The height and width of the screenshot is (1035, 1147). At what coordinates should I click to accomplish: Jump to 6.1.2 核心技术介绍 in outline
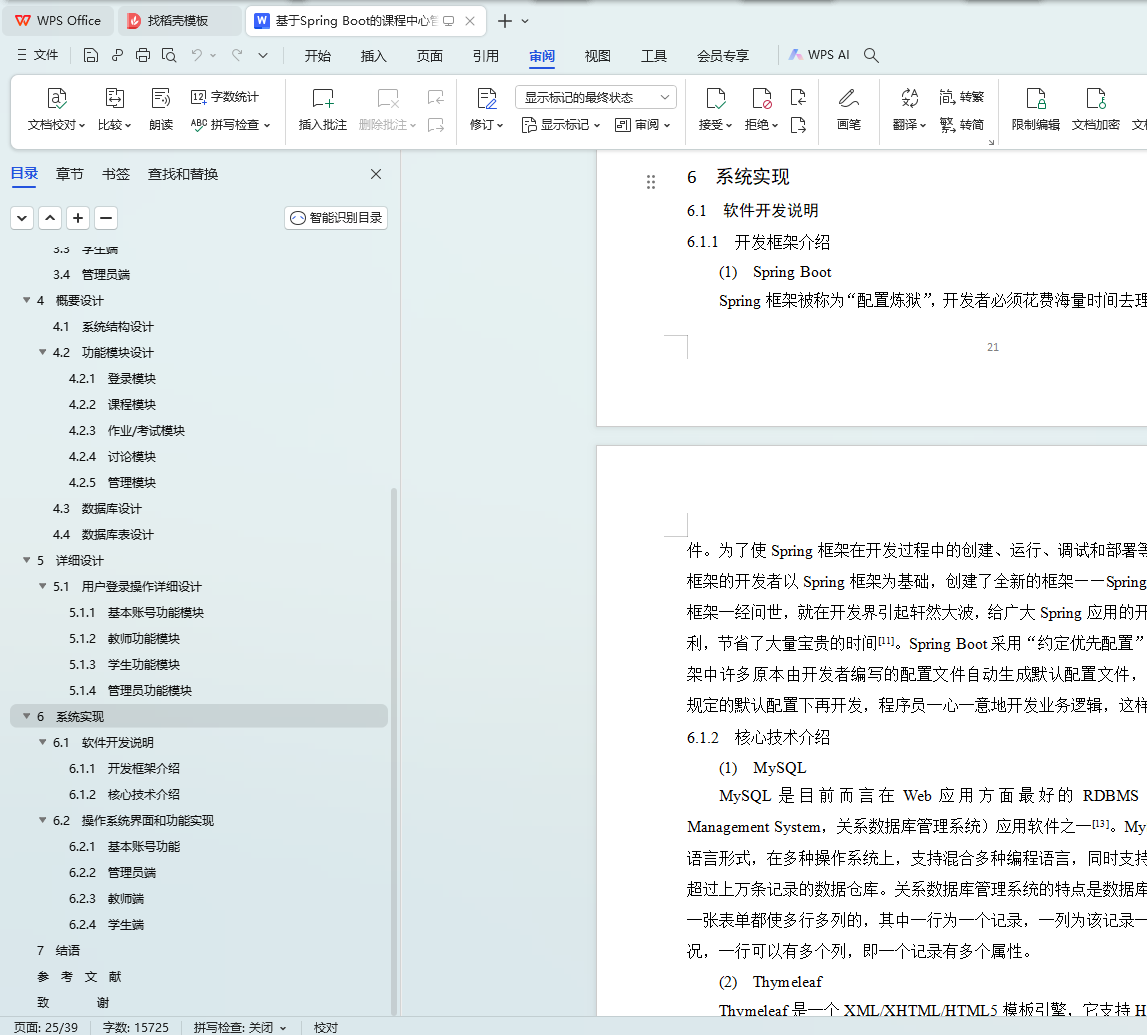click(124, 794)
